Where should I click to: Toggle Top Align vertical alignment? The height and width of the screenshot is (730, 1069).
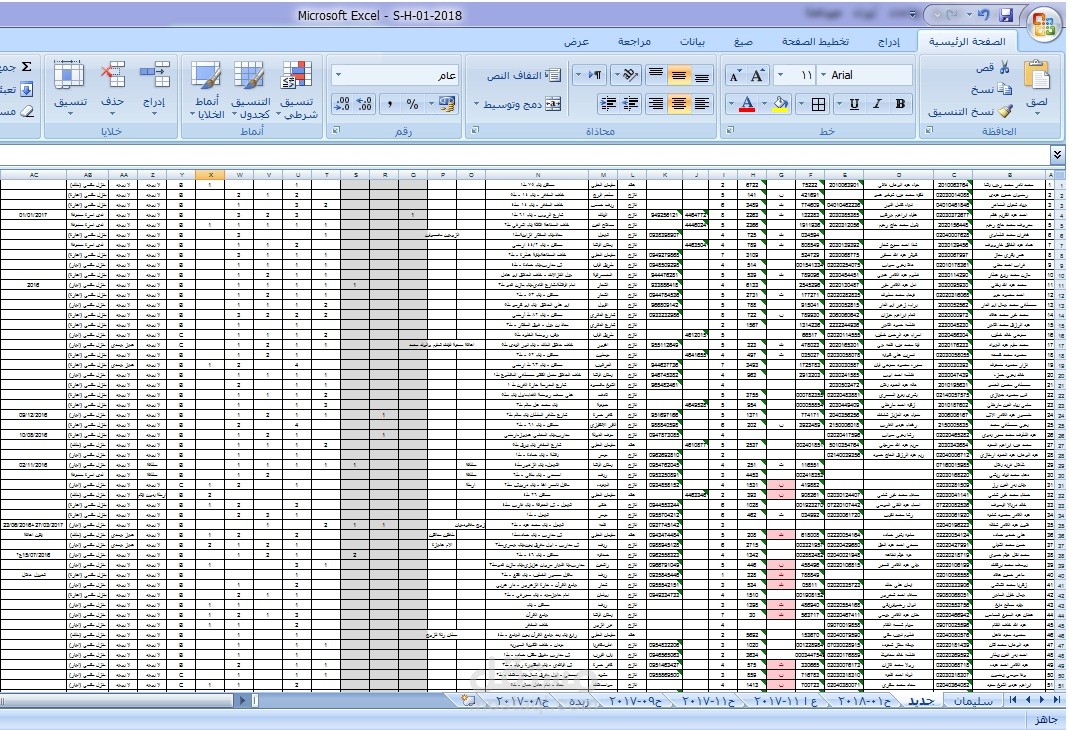coord(656,74)
